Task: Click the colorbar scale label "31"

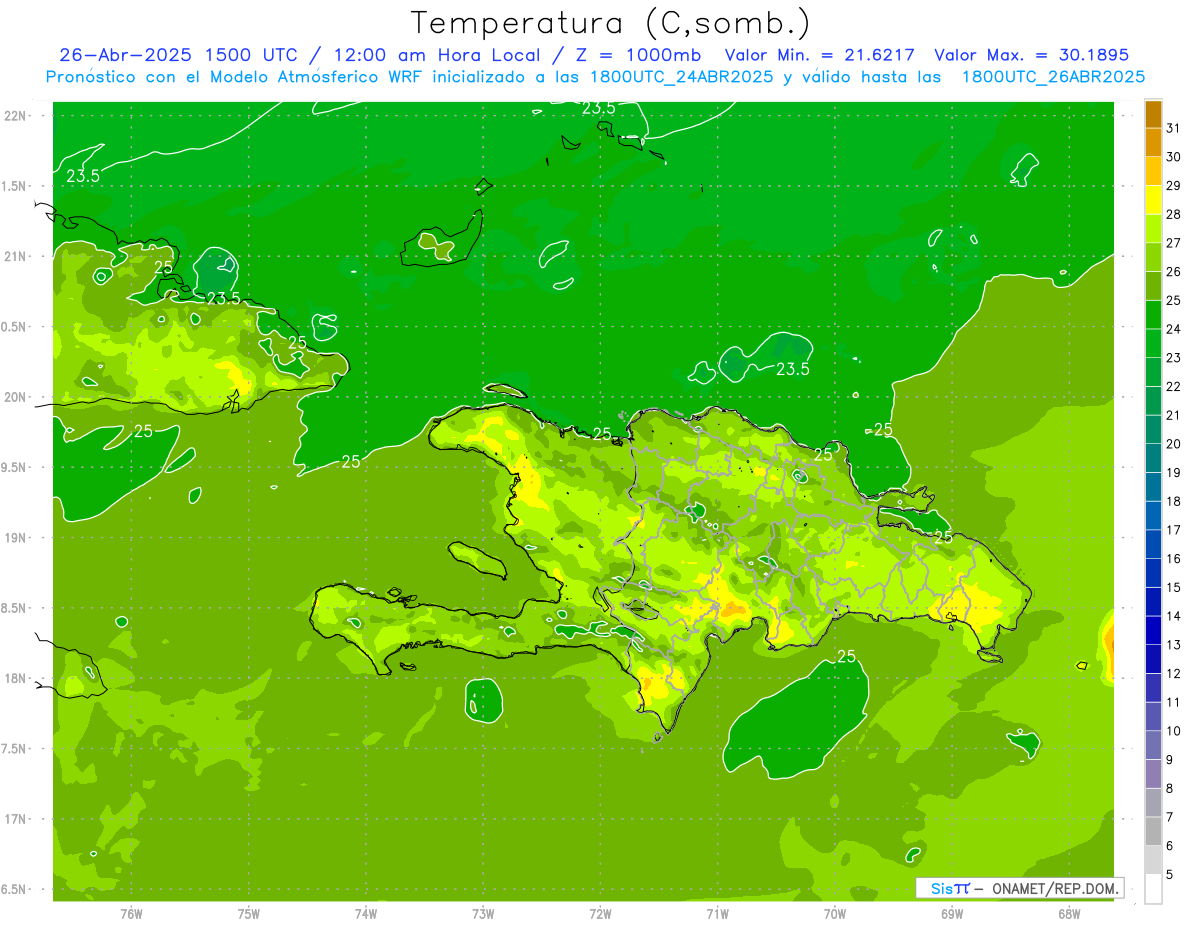Action: [x=1174, y=128]
